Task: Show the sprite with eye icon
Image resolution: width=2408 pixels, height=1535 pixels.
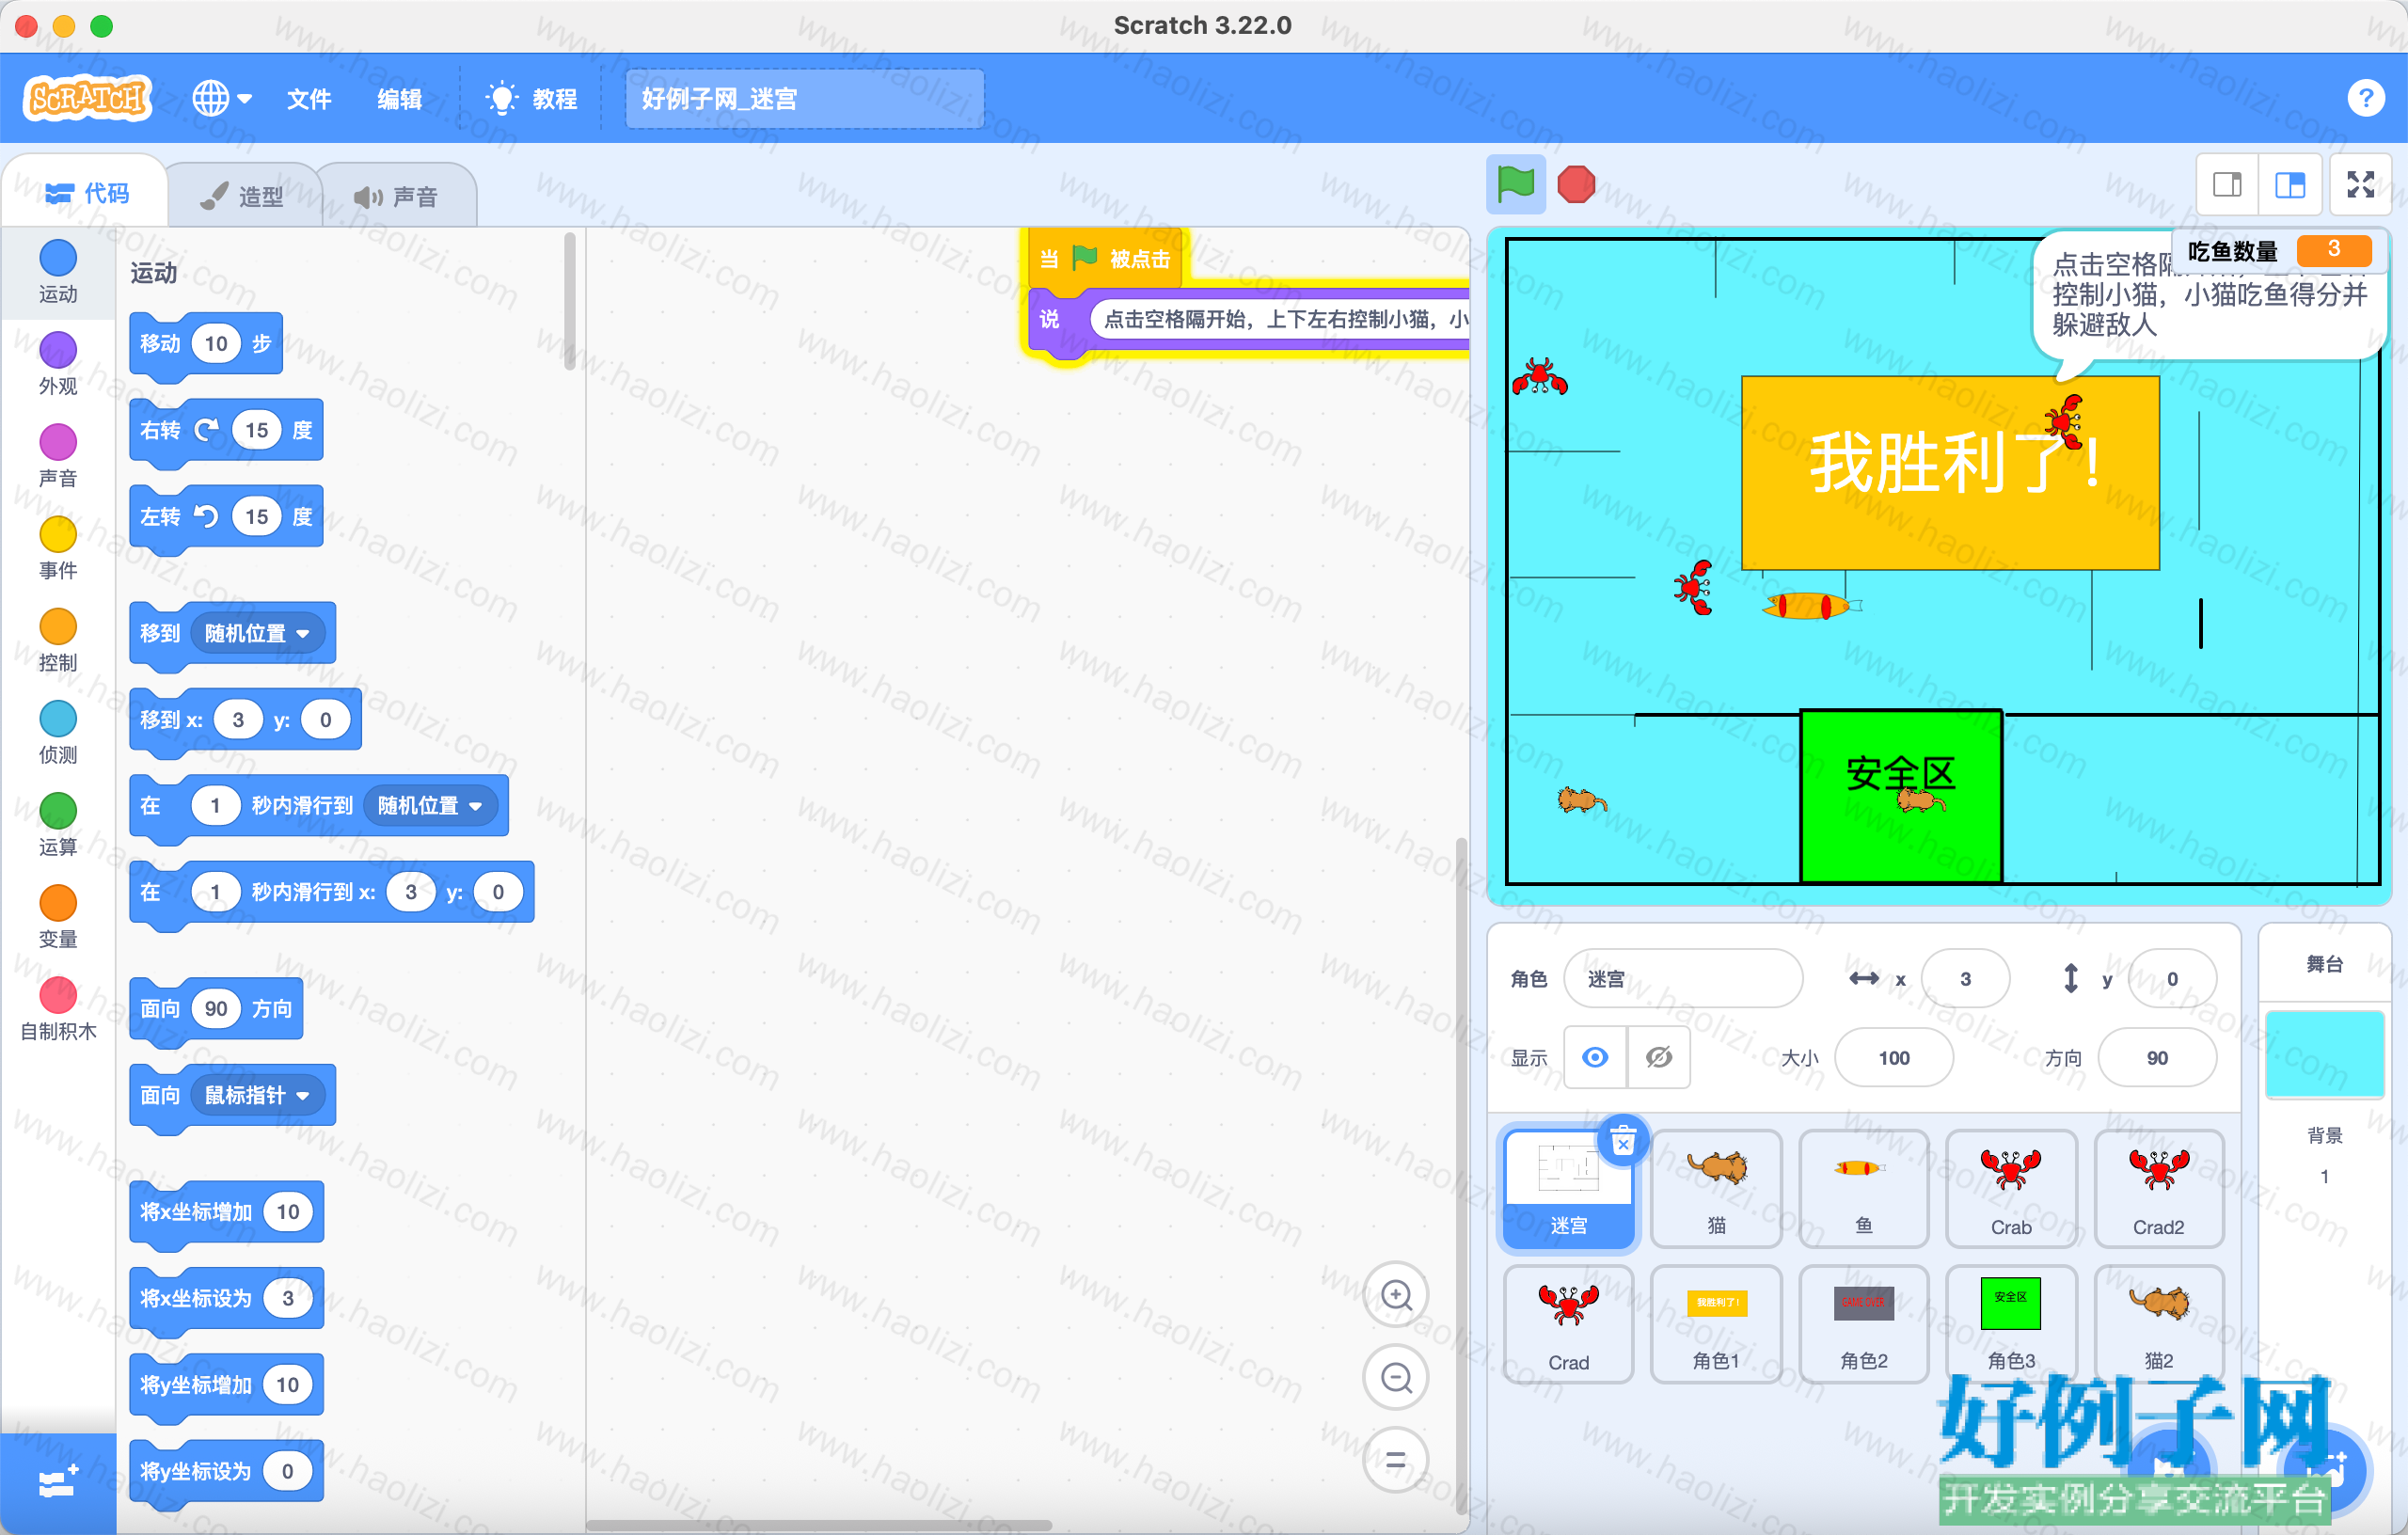Action: coord(1595,1057)
